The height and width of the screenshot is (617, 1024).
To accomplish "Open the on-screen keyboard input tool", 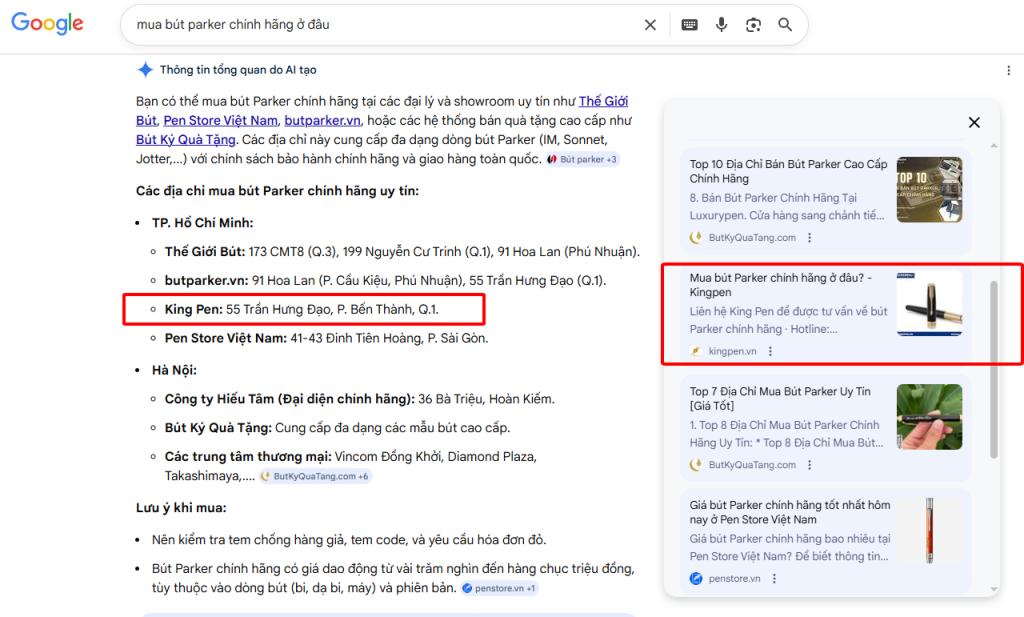I will pos(690,25).
